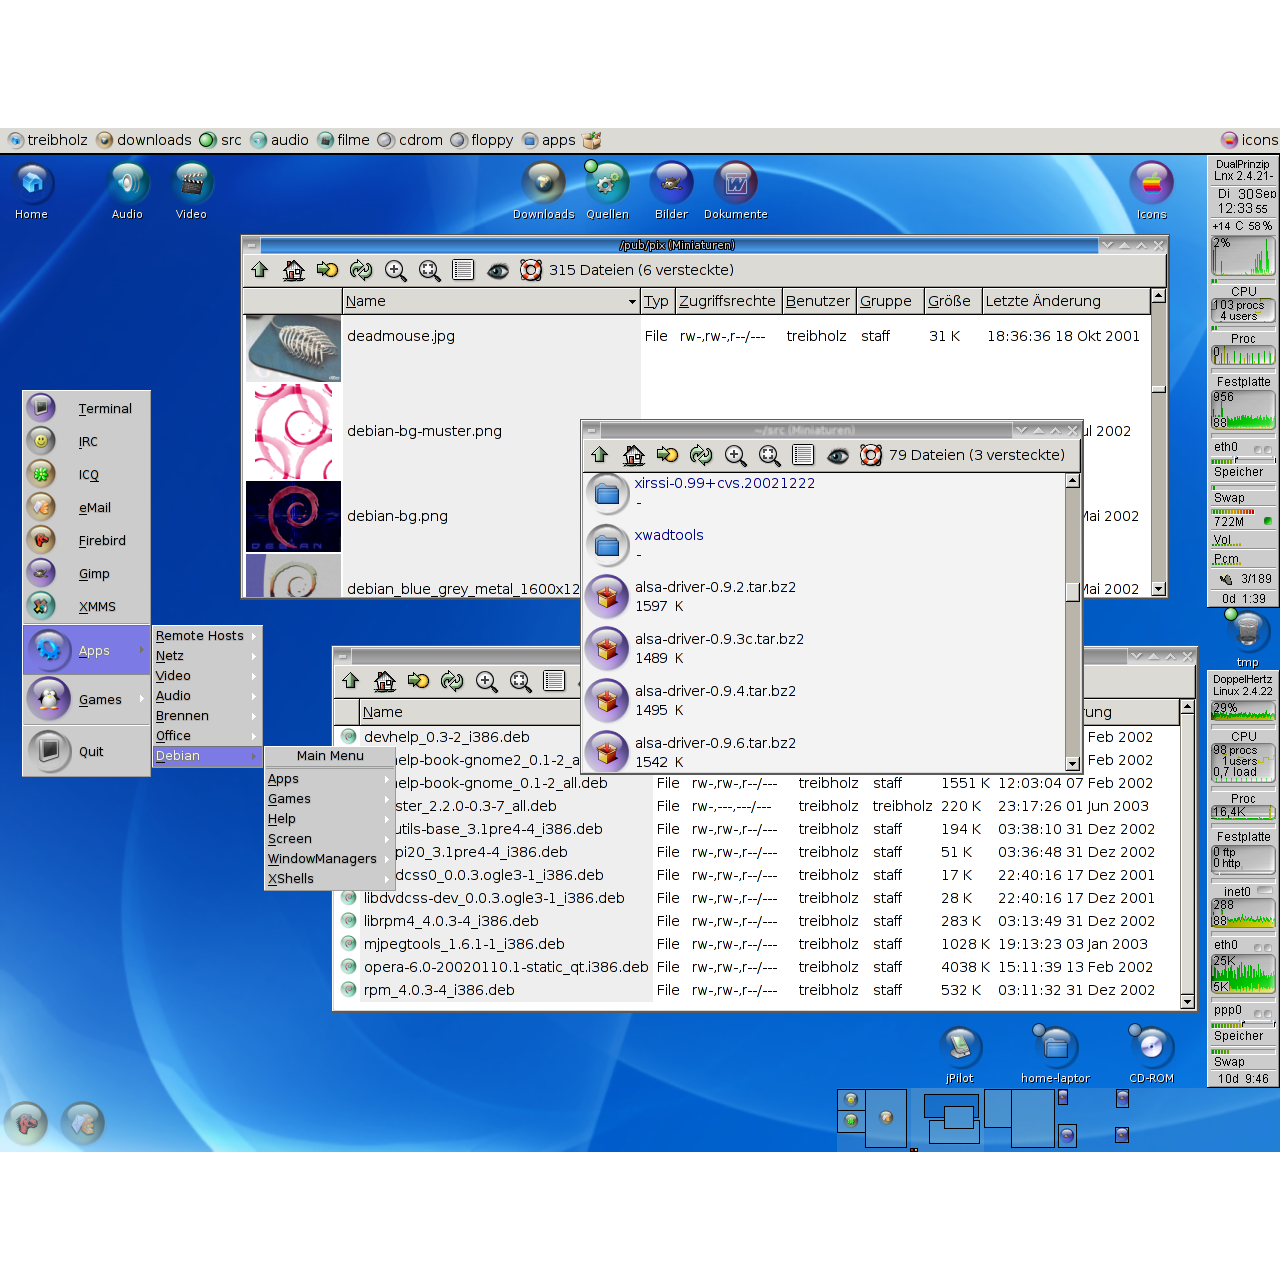Click the up-directory arrow in the src window toolbar
The image size is (1280, 1280).
pos(600,455)
